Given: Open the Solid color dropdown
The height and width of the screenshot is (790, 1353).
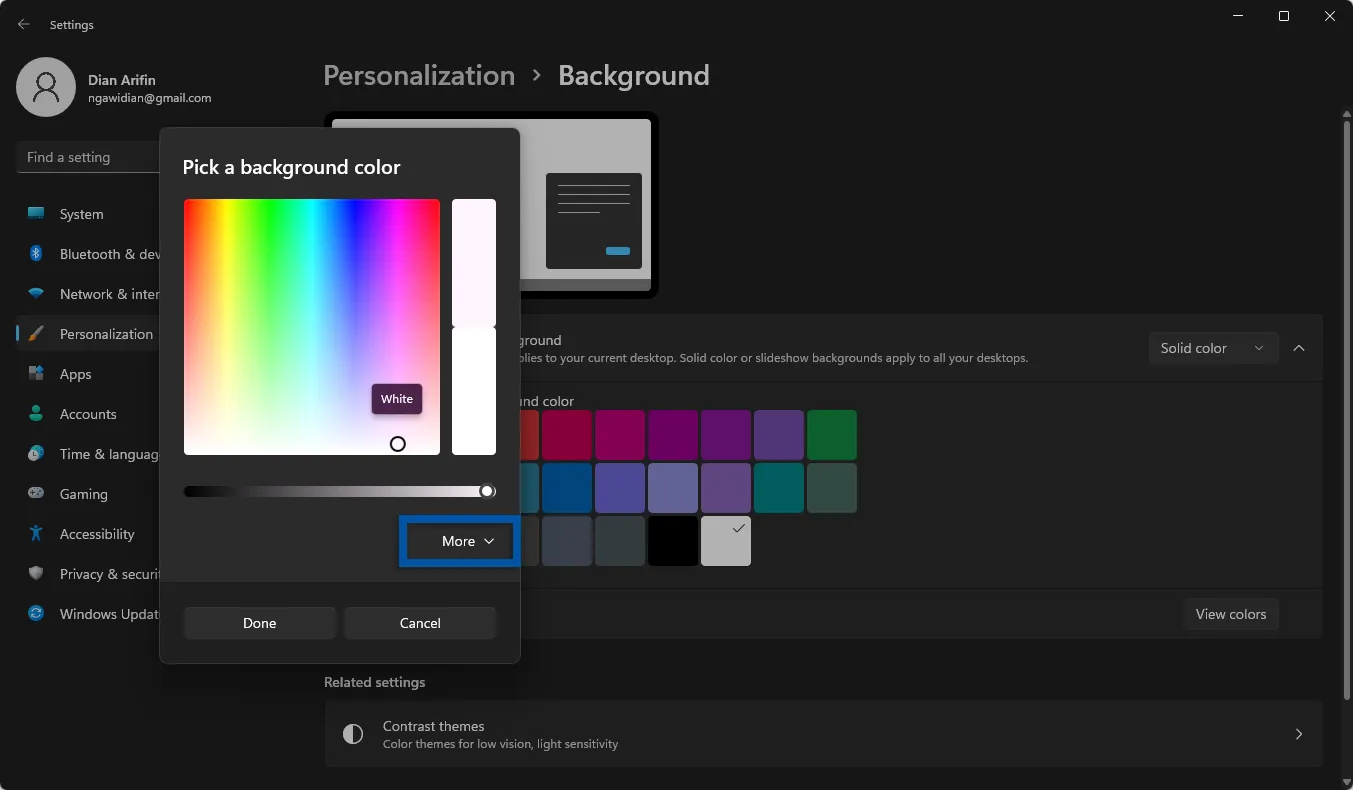Looking at the screenshot, I should (x=1213, y=348).
